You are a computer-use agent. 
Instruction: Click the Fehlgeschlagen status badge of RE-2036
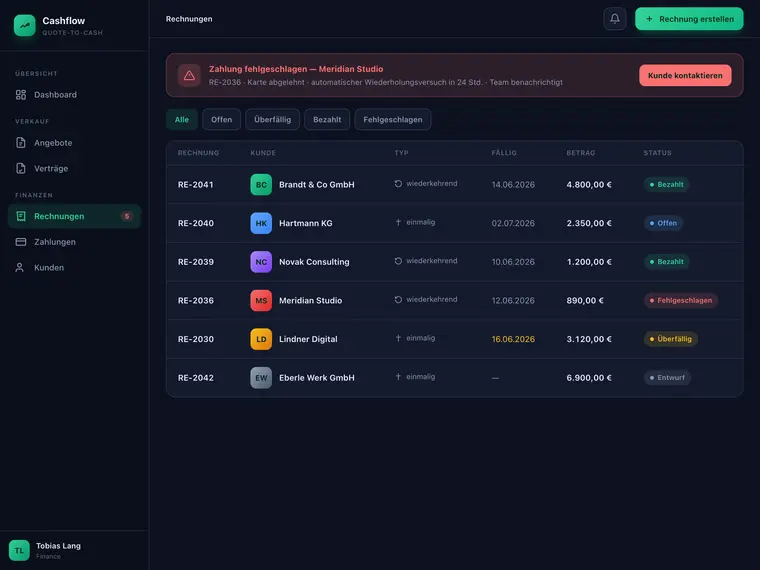pyautogui.click(x=681, y=301)
